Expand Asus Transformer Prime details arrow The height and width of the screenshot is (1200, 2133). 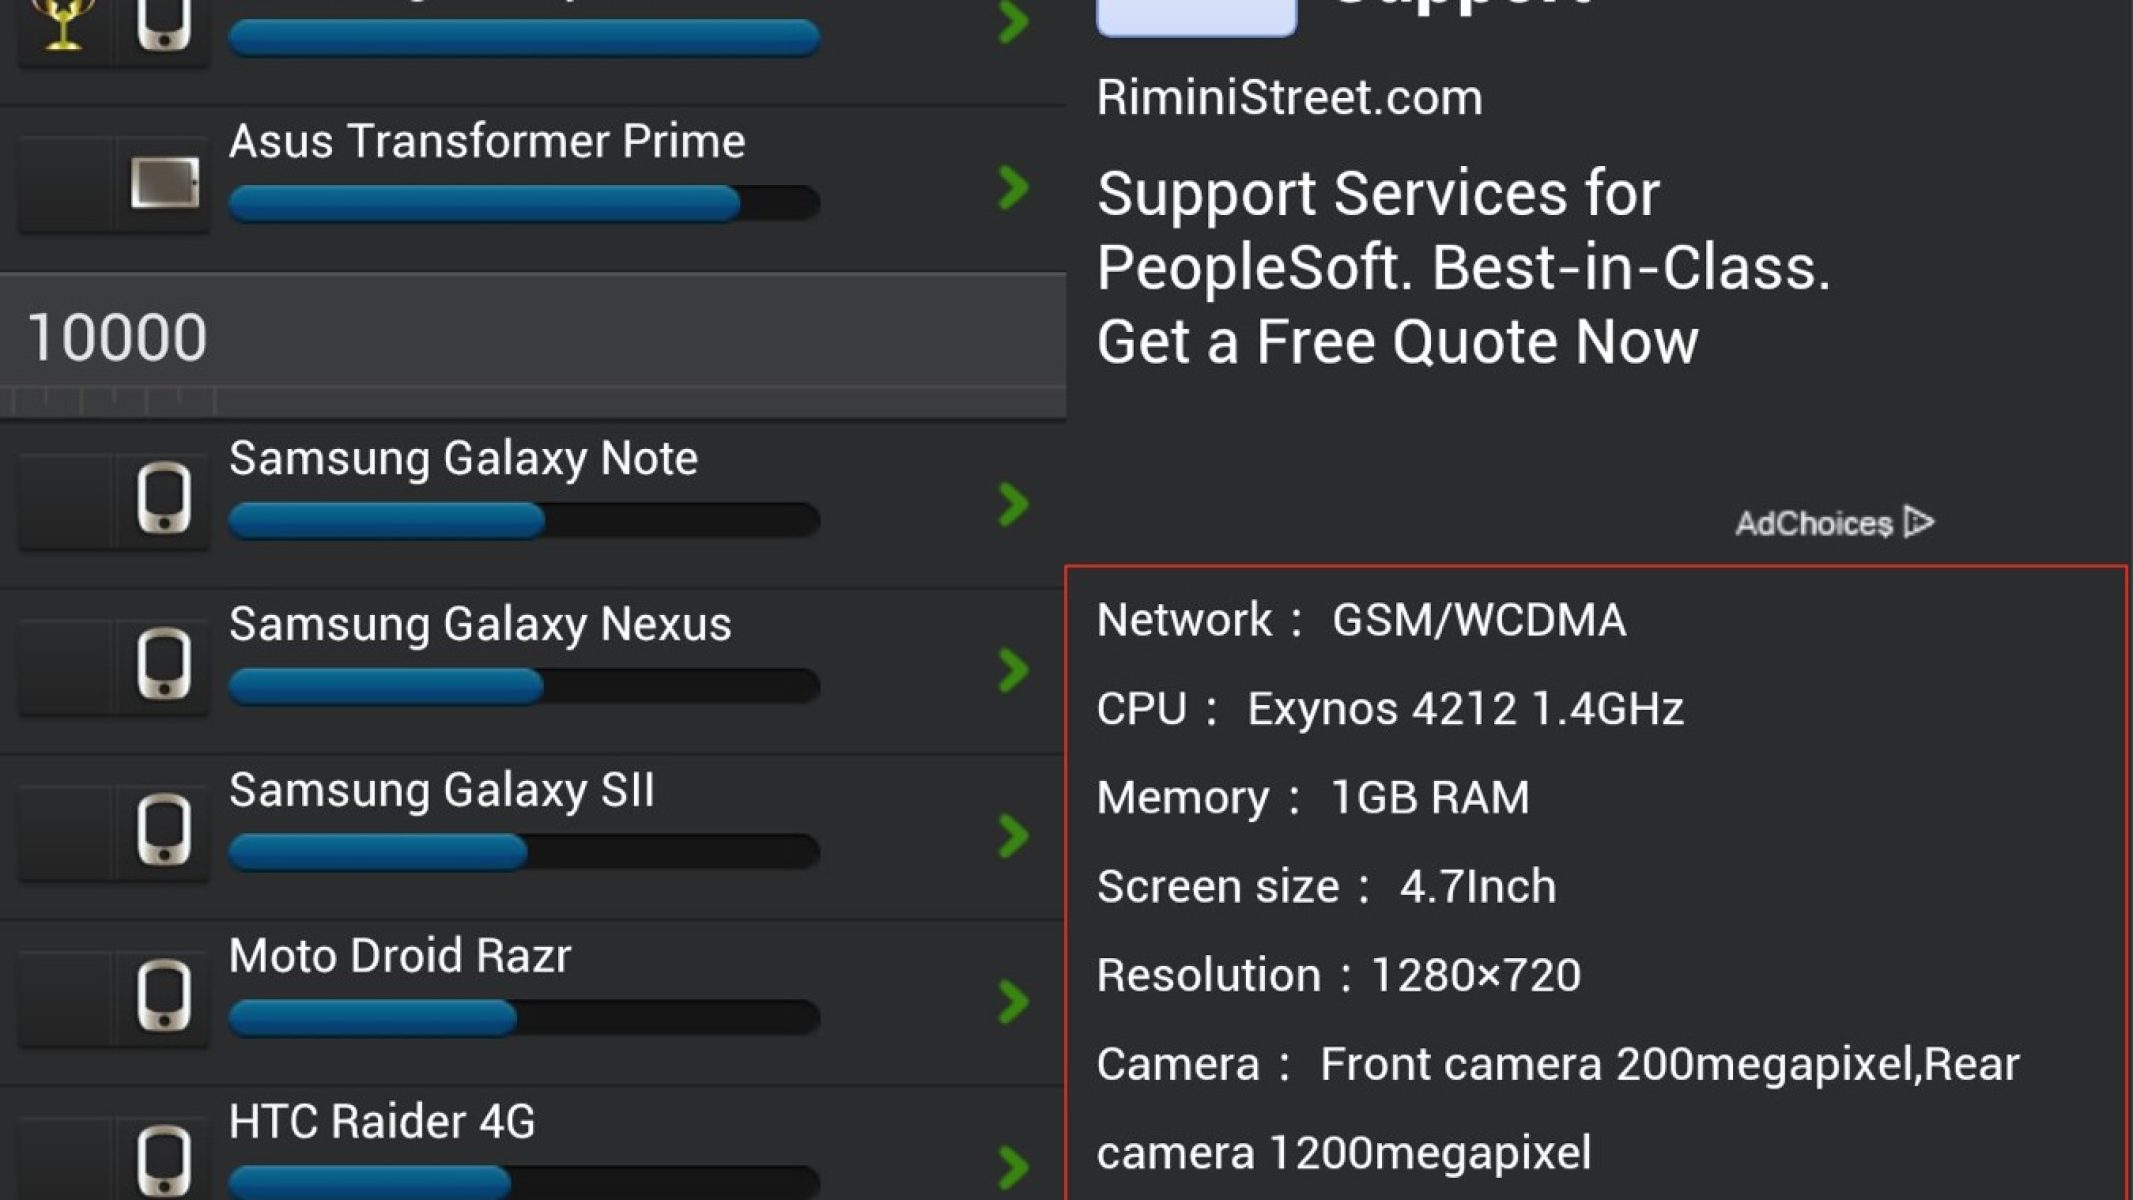[x=1013, y=187]
